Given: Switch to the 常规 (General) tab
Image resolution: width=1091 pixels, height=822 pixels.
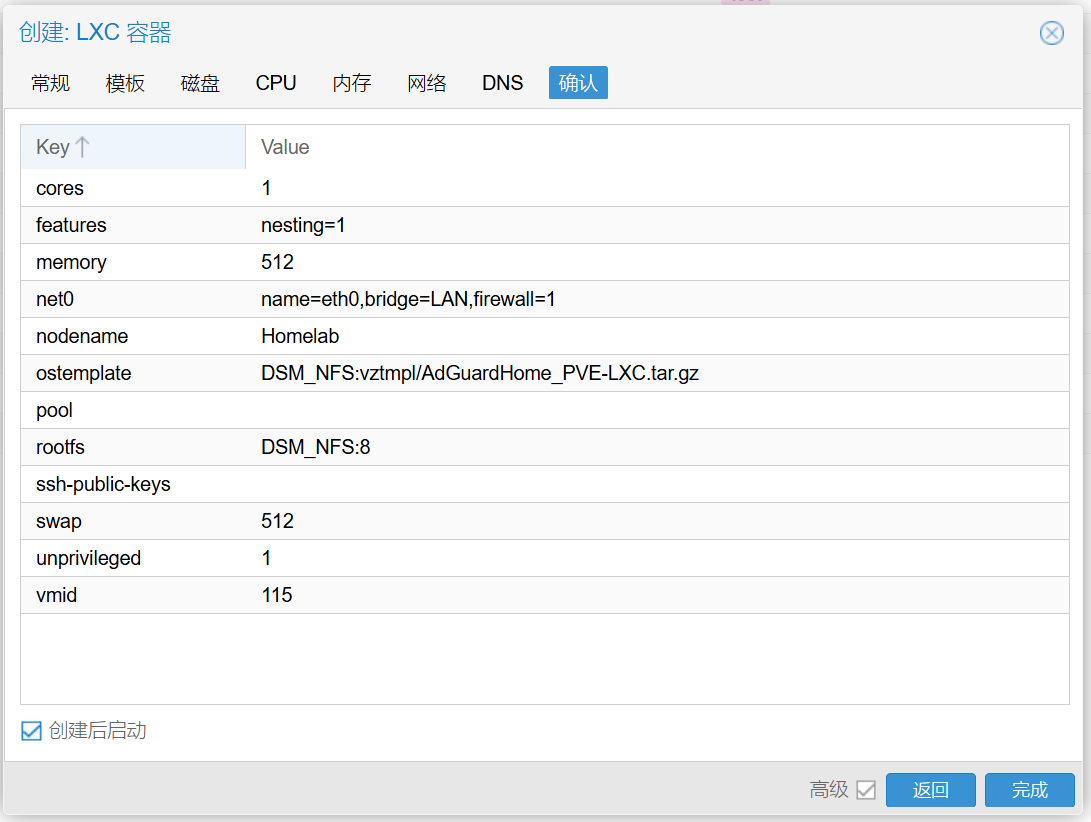Looking at the screenshot, I should pos(50,84).
